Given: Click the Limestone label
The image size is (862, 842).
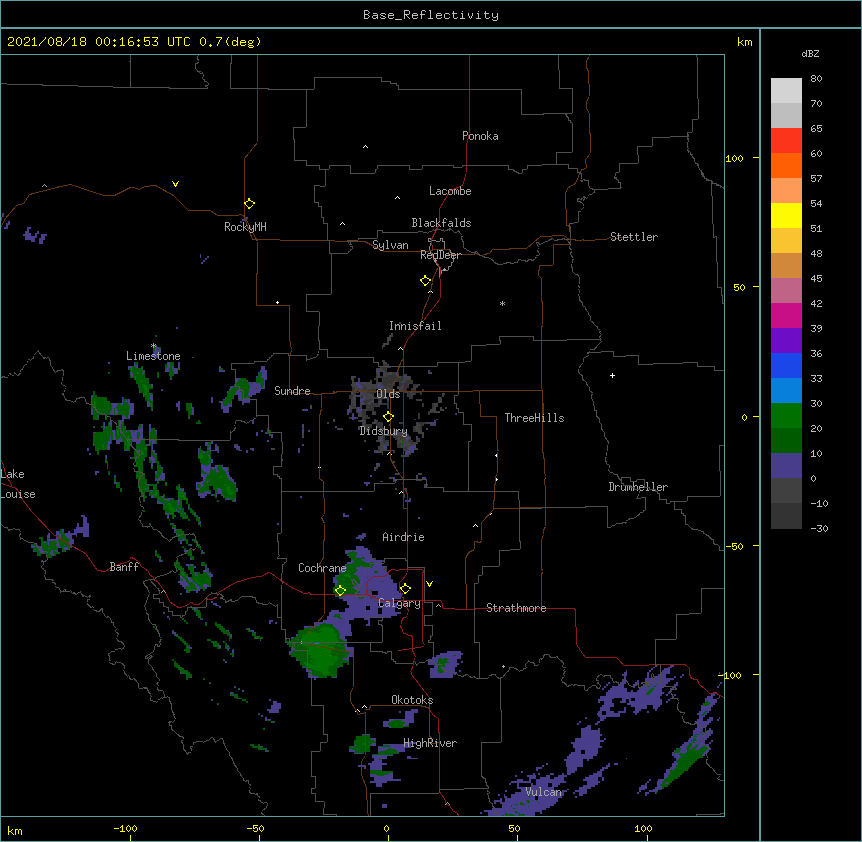Looking at the screenshot, I should 153,356.
